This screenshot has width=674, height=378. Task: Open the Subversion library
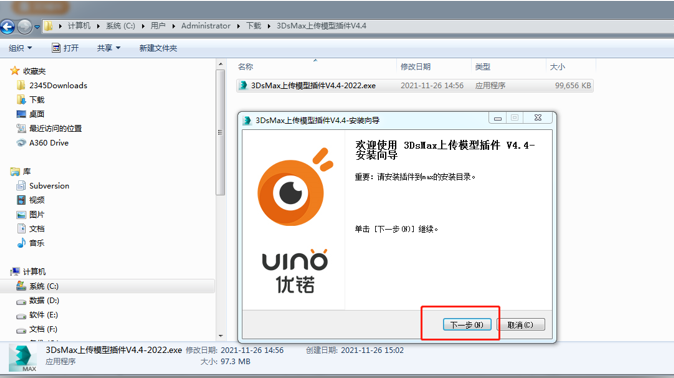(43, 186)
